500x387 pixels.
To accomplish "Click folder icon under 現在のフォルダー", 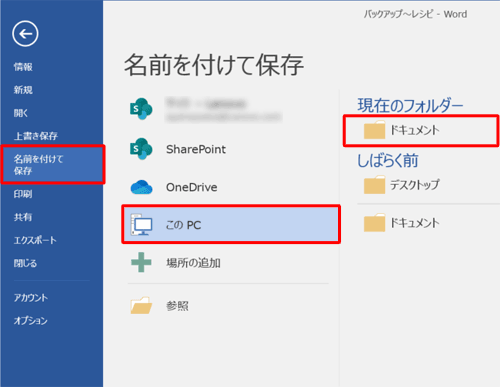I will tap(374, 130).
